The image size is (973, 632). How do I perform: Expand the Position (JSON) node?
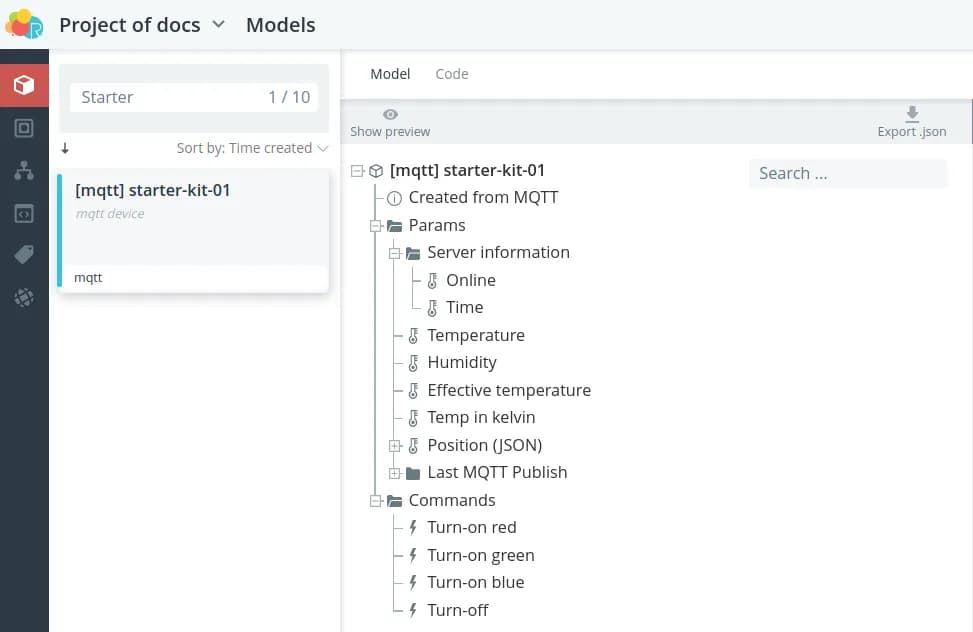[x=395, y=446]
